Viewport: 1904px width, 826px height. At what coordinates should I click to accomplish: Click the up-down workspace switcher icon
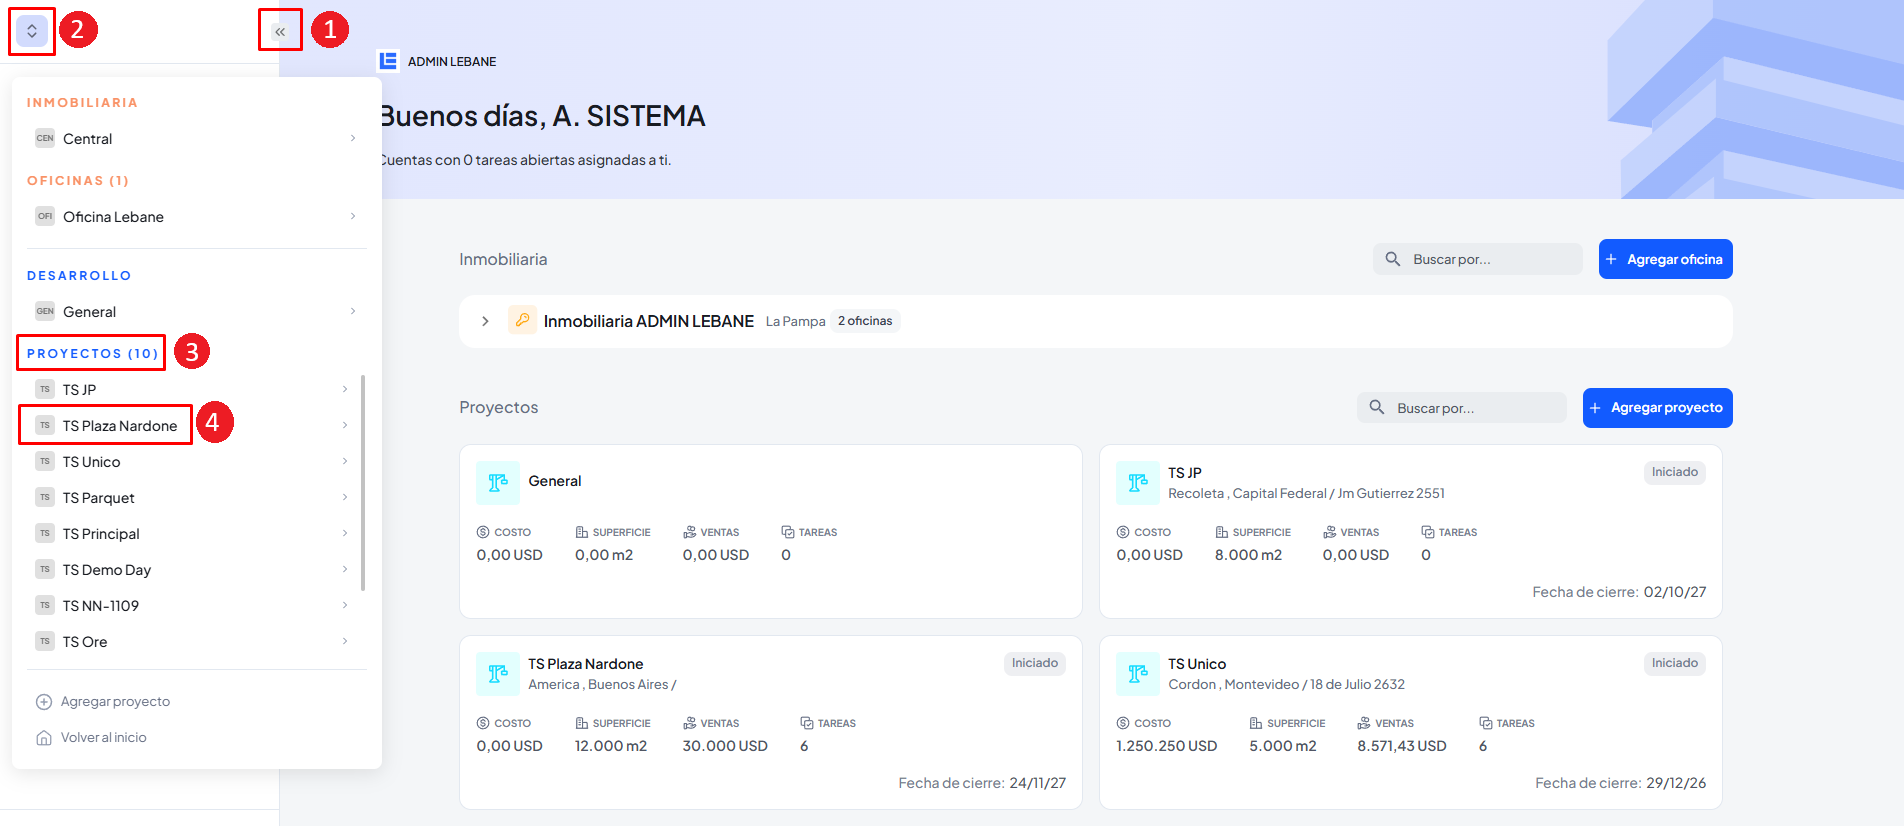[x=32, y=31]
